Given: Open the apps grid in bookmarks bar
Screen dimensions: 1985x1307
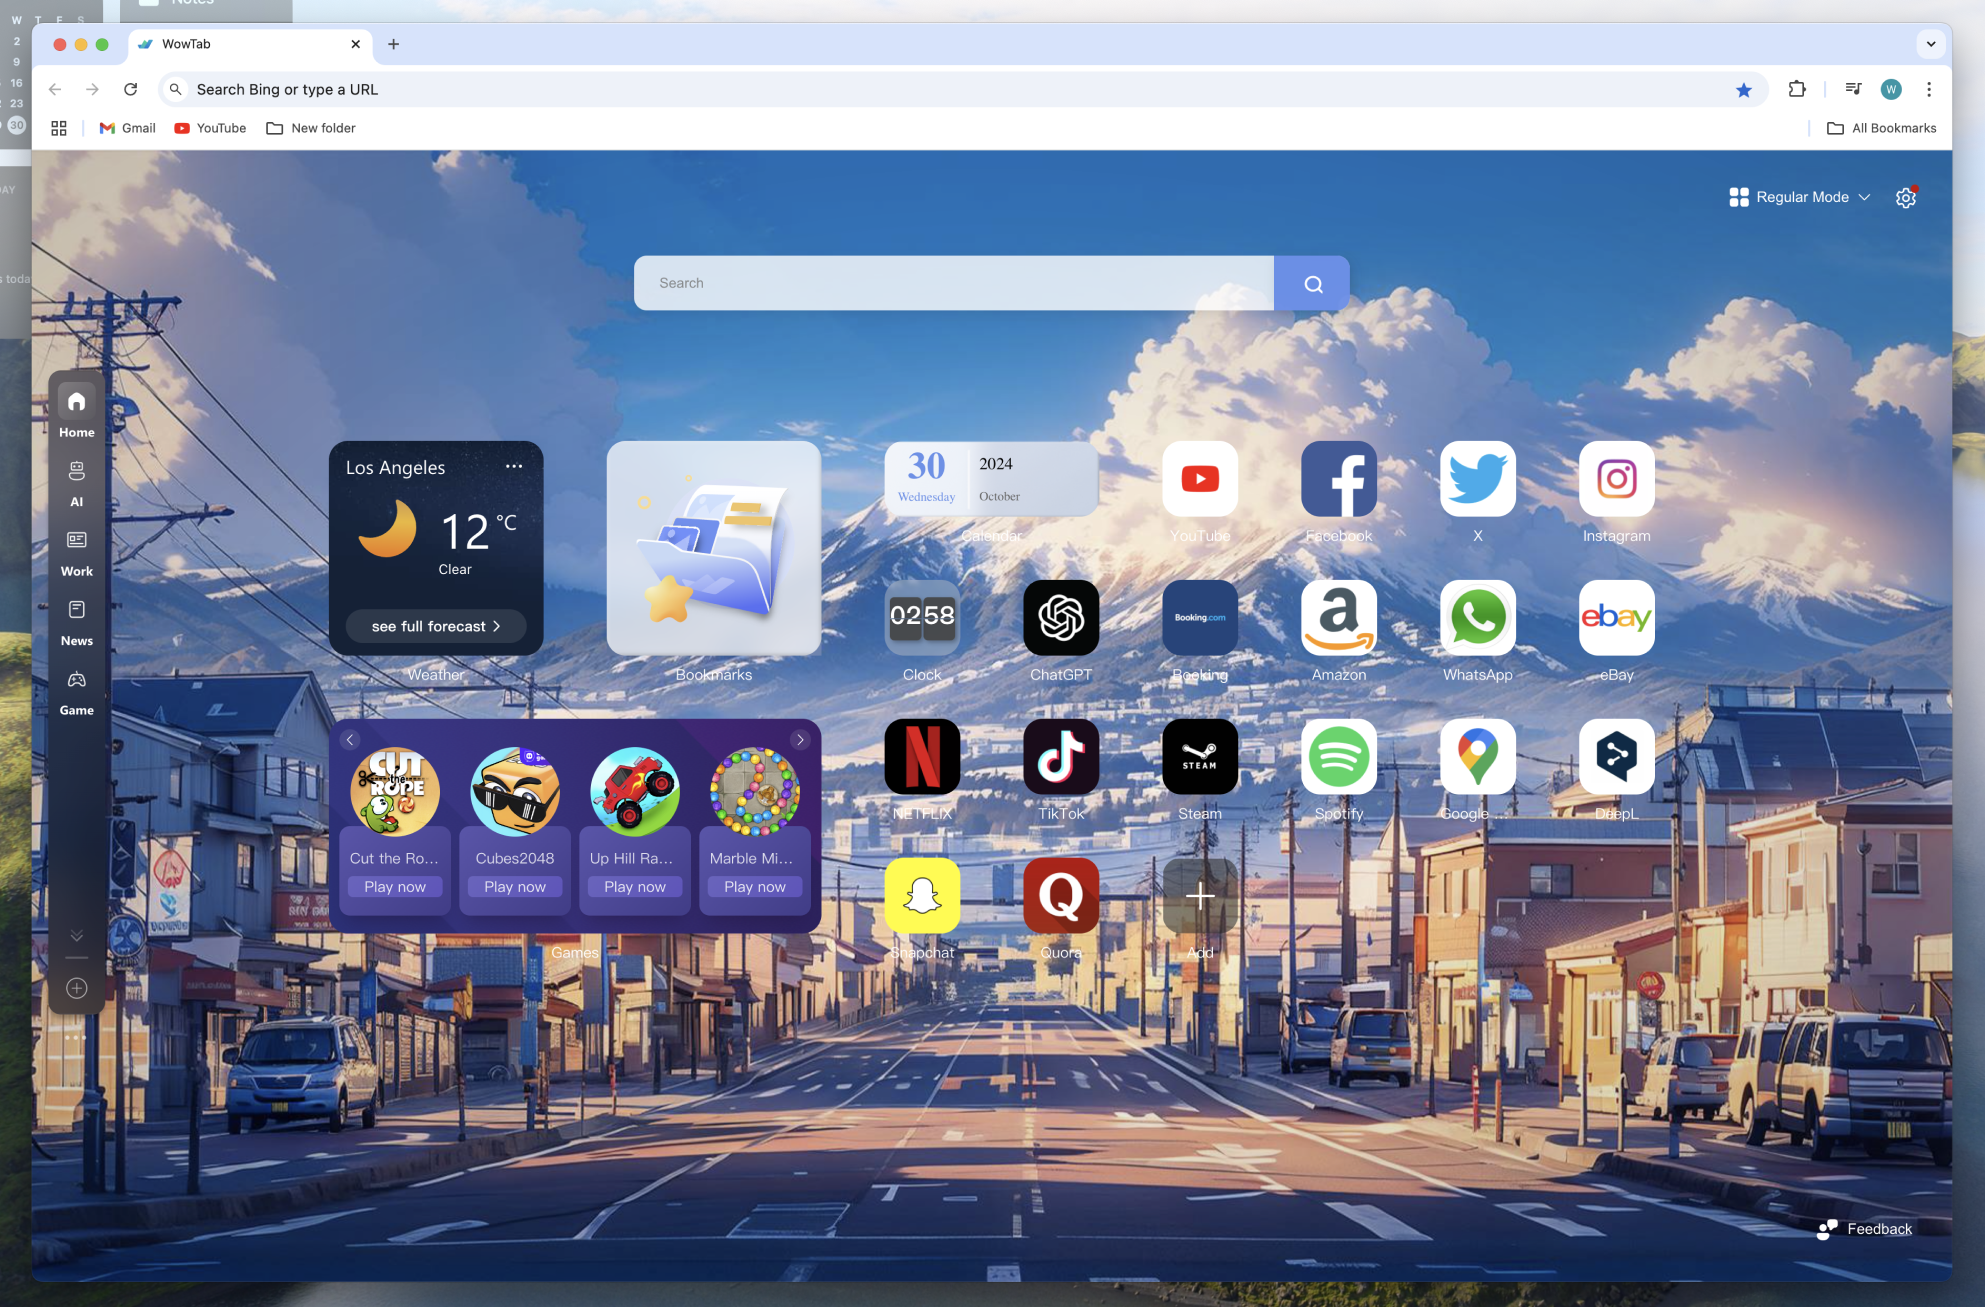Looking at the screenshot, I should pos(59,128).
